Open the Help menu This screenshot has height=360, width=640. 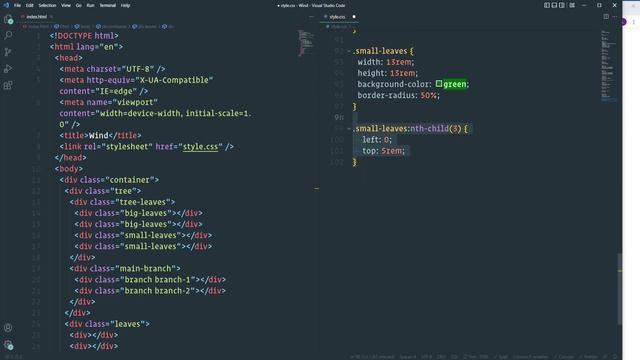pyautogui.click(x=125, y=5)
